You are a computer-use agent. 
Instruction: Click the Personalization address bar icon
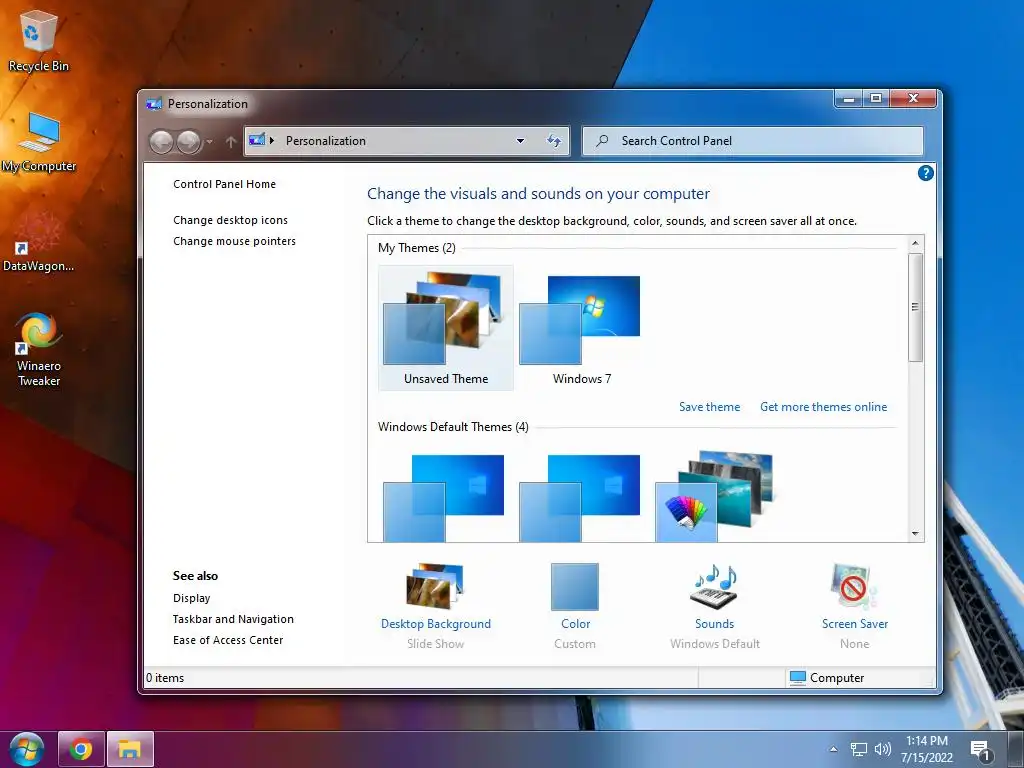click(257, 140)
